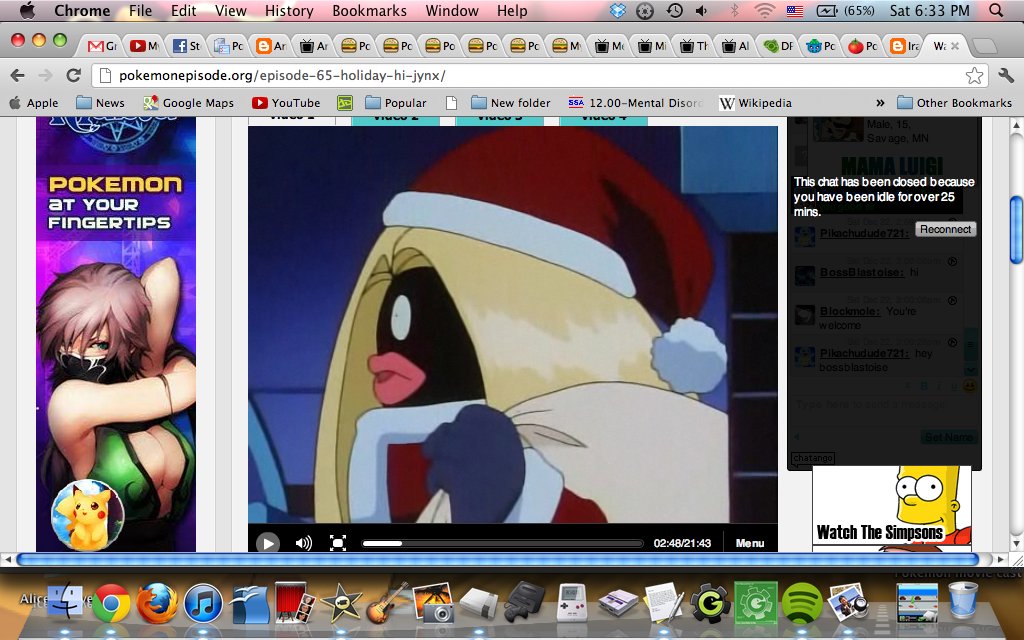Open the New folder bookmarks folder
The height and width of the screenshot is (640, 1024).
click(511, 103)
